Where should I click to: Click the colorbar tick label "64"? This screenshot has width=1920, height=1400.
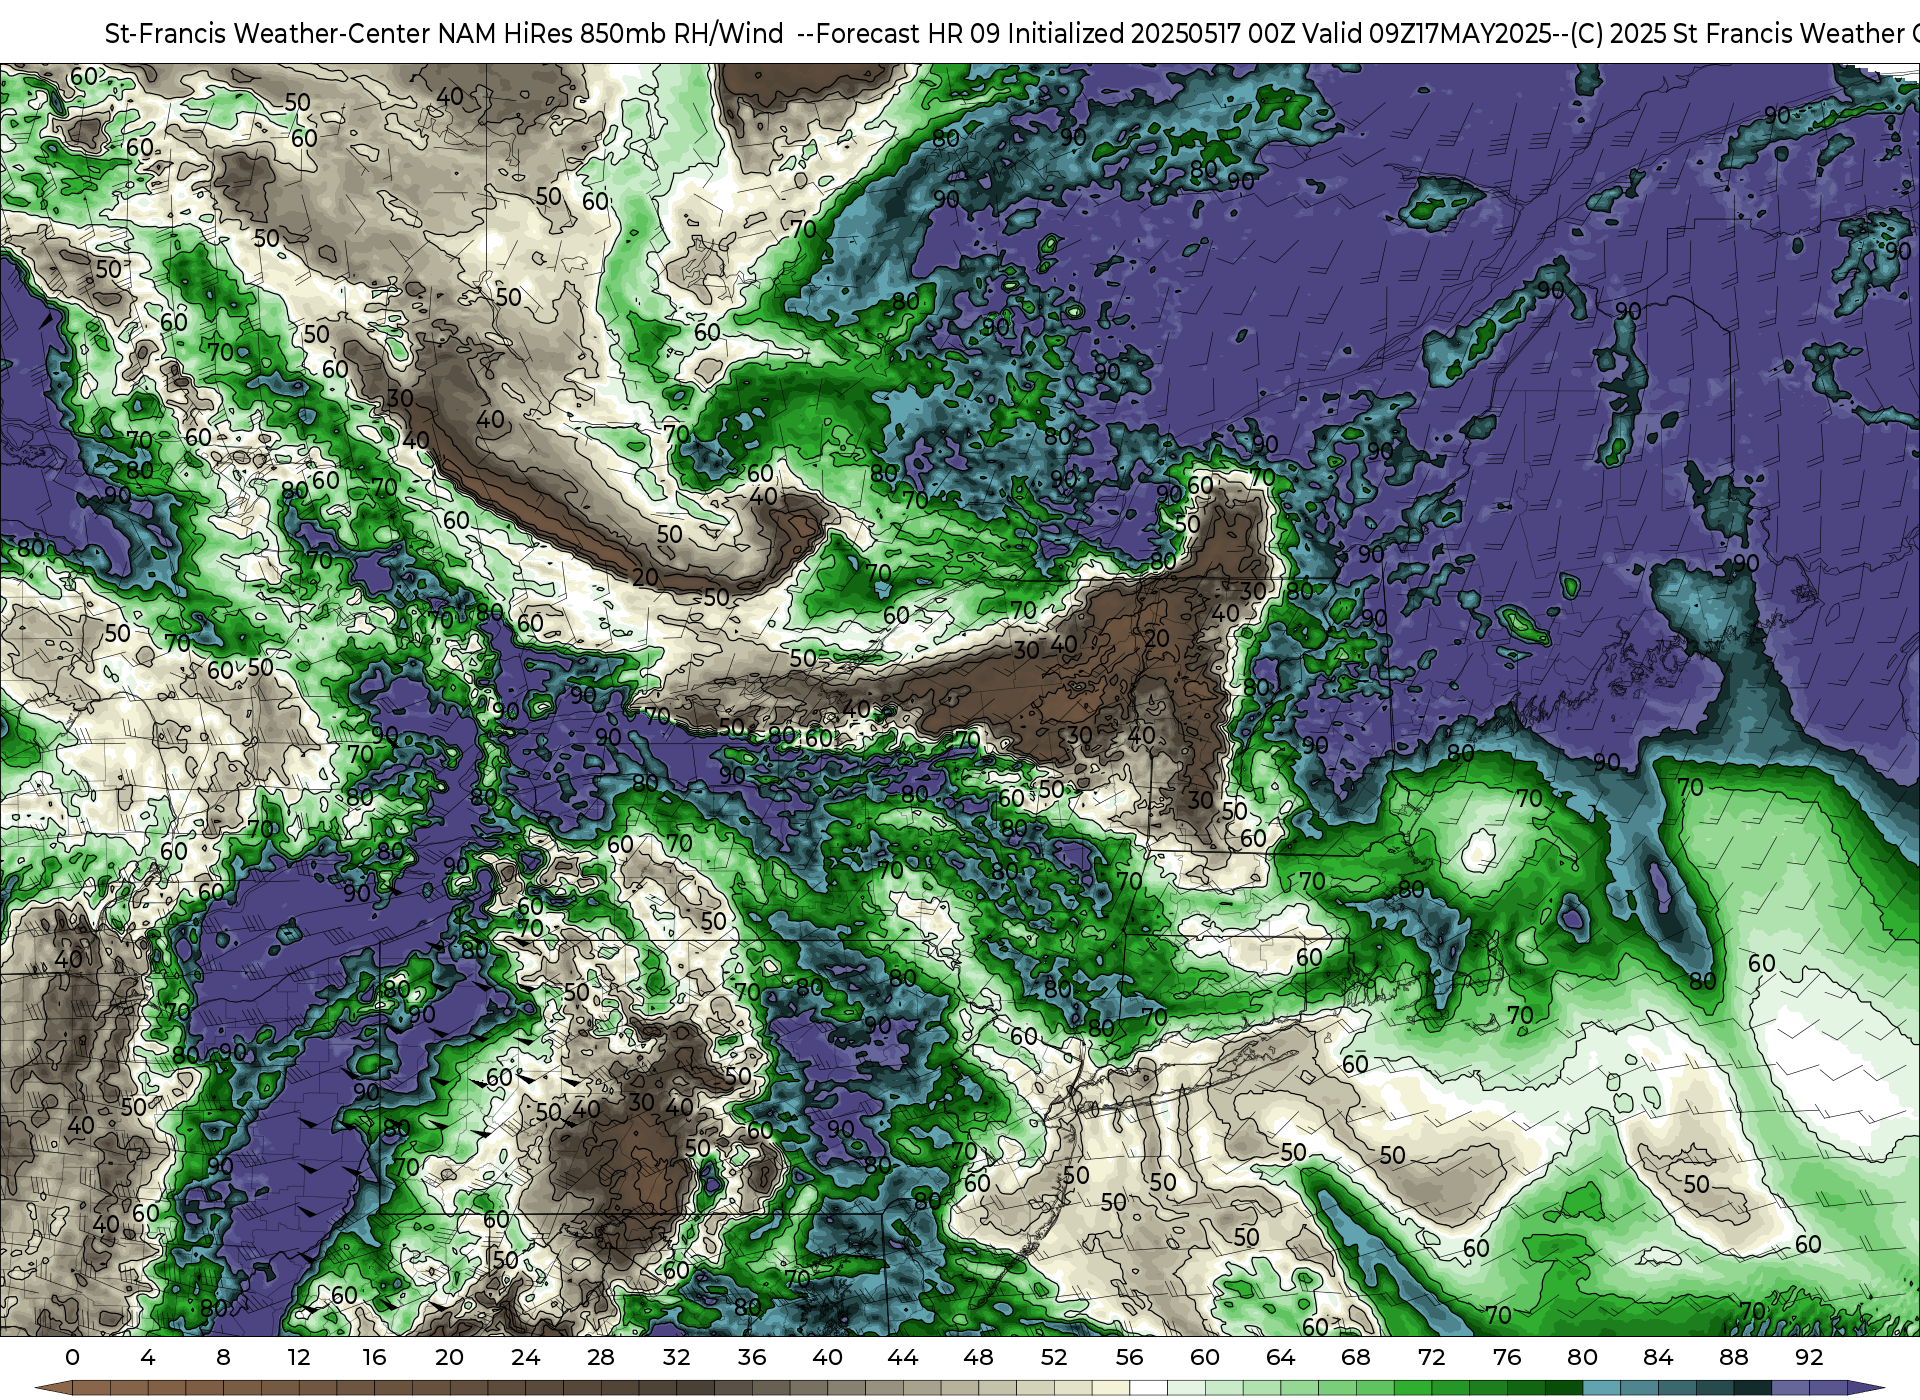pyautogui.click(x=1281, y=1357)
